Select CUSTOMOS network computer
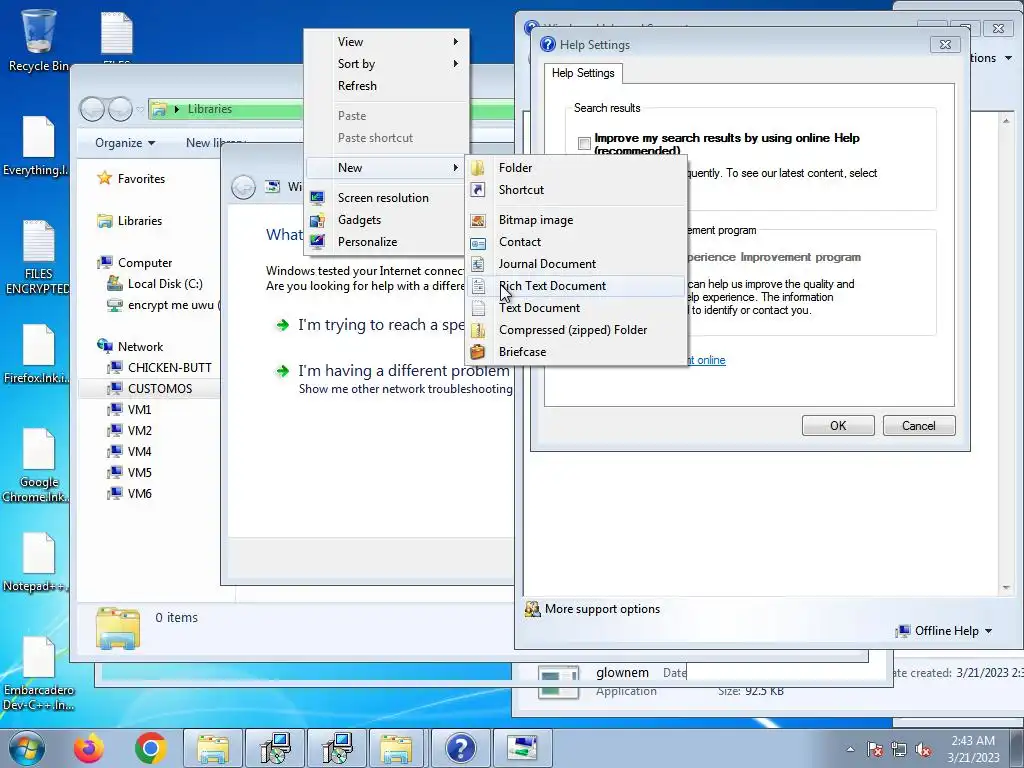This screenshot has width=1024, height=768. click(160, 389)
